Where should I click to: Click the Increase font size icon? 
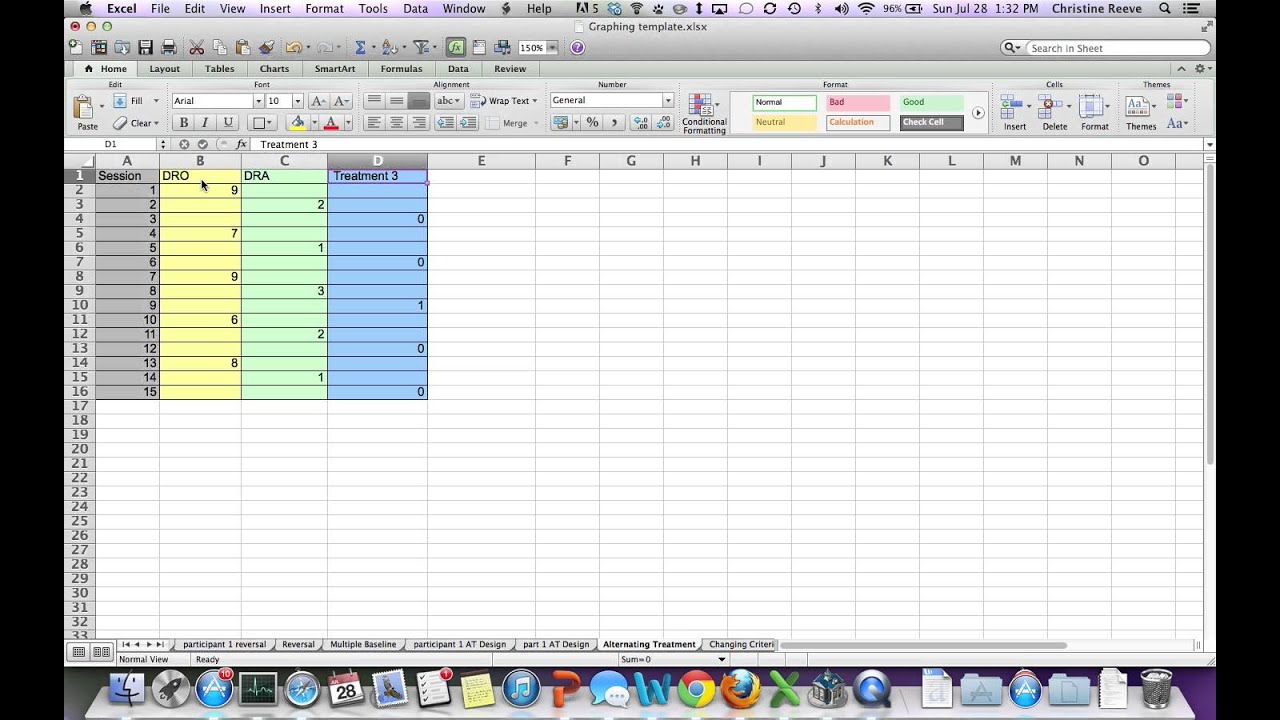click(x=318, y=101)
